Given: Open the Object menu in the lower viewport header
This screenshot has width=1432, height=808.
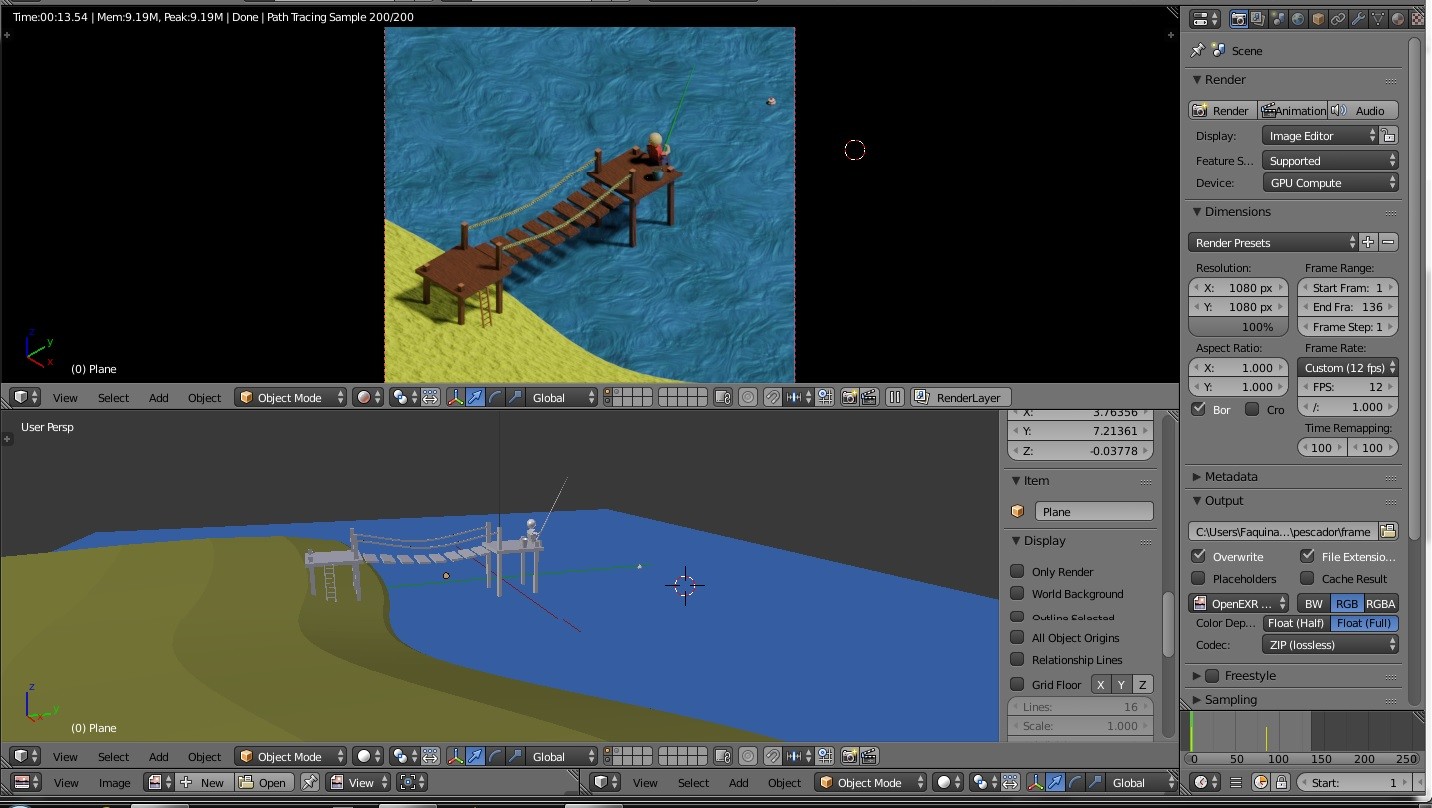Looking at the screenshot, I should coord(205,756).
